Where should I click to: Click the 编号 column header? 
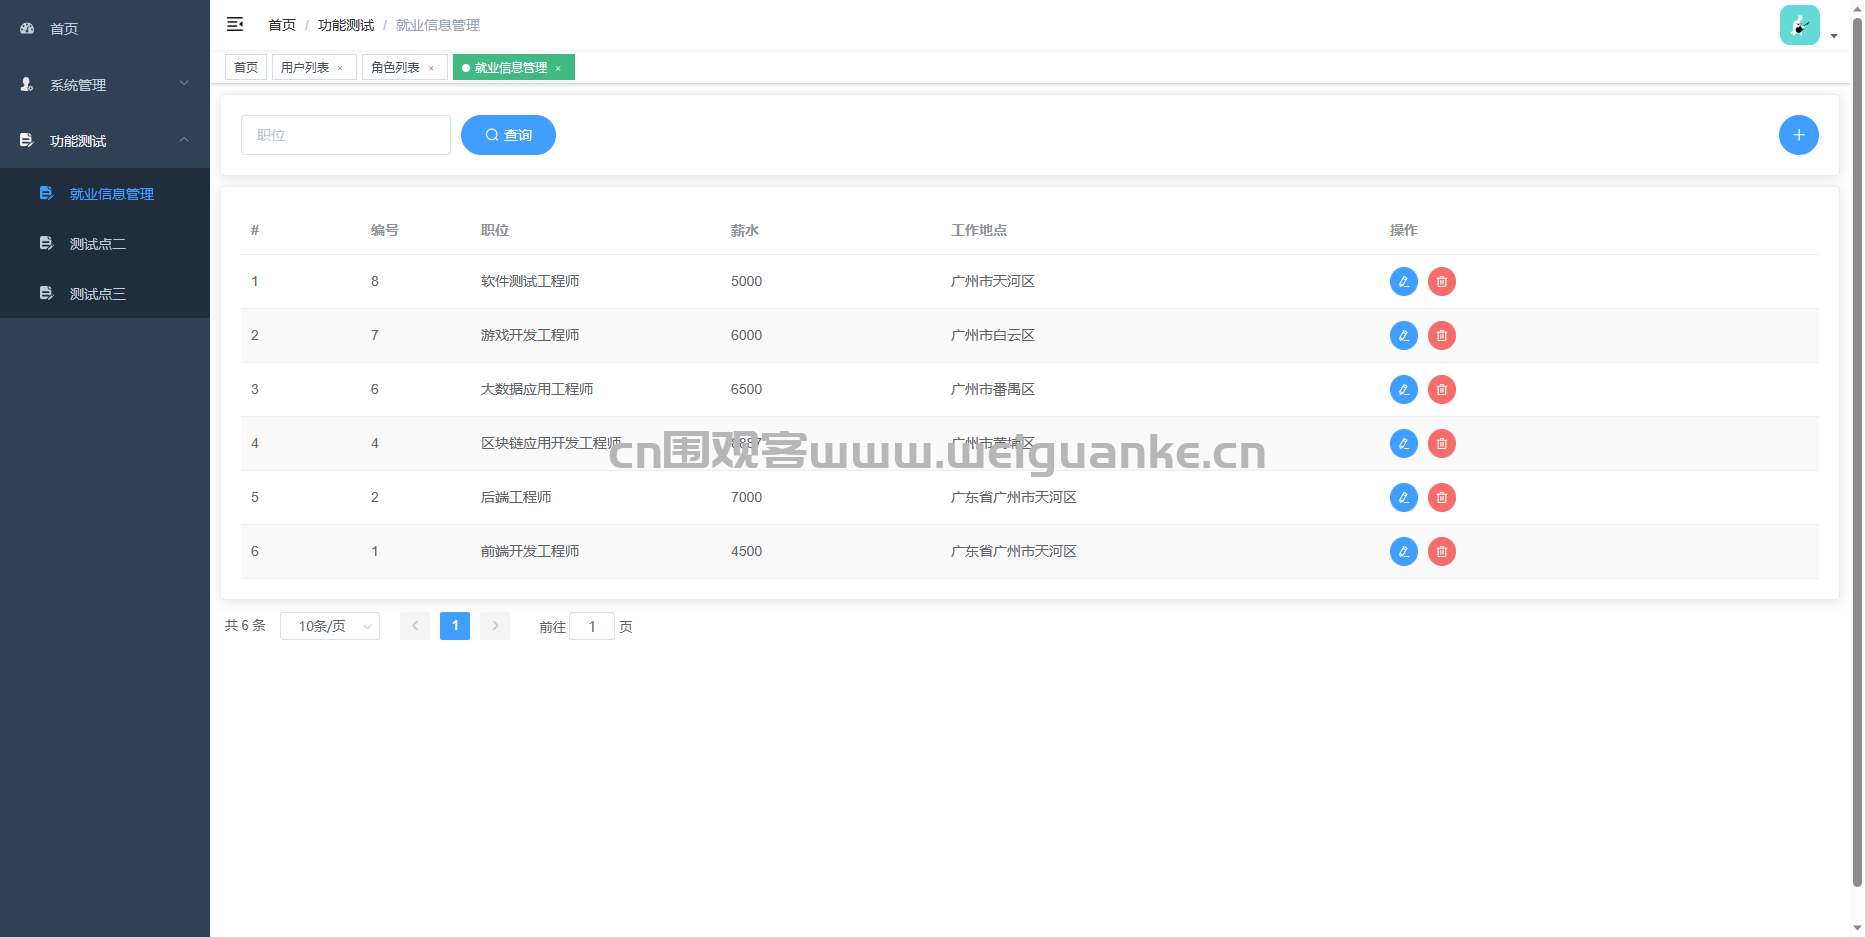(x=385, y=230)
